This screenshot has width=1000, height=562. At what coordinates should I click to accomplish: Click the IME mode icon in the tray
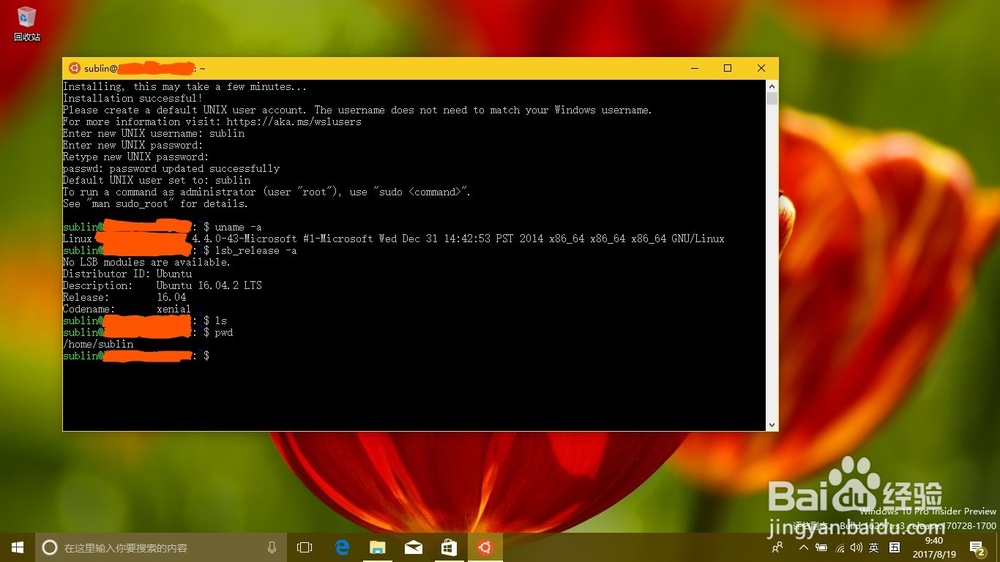(x=895, y=547)
